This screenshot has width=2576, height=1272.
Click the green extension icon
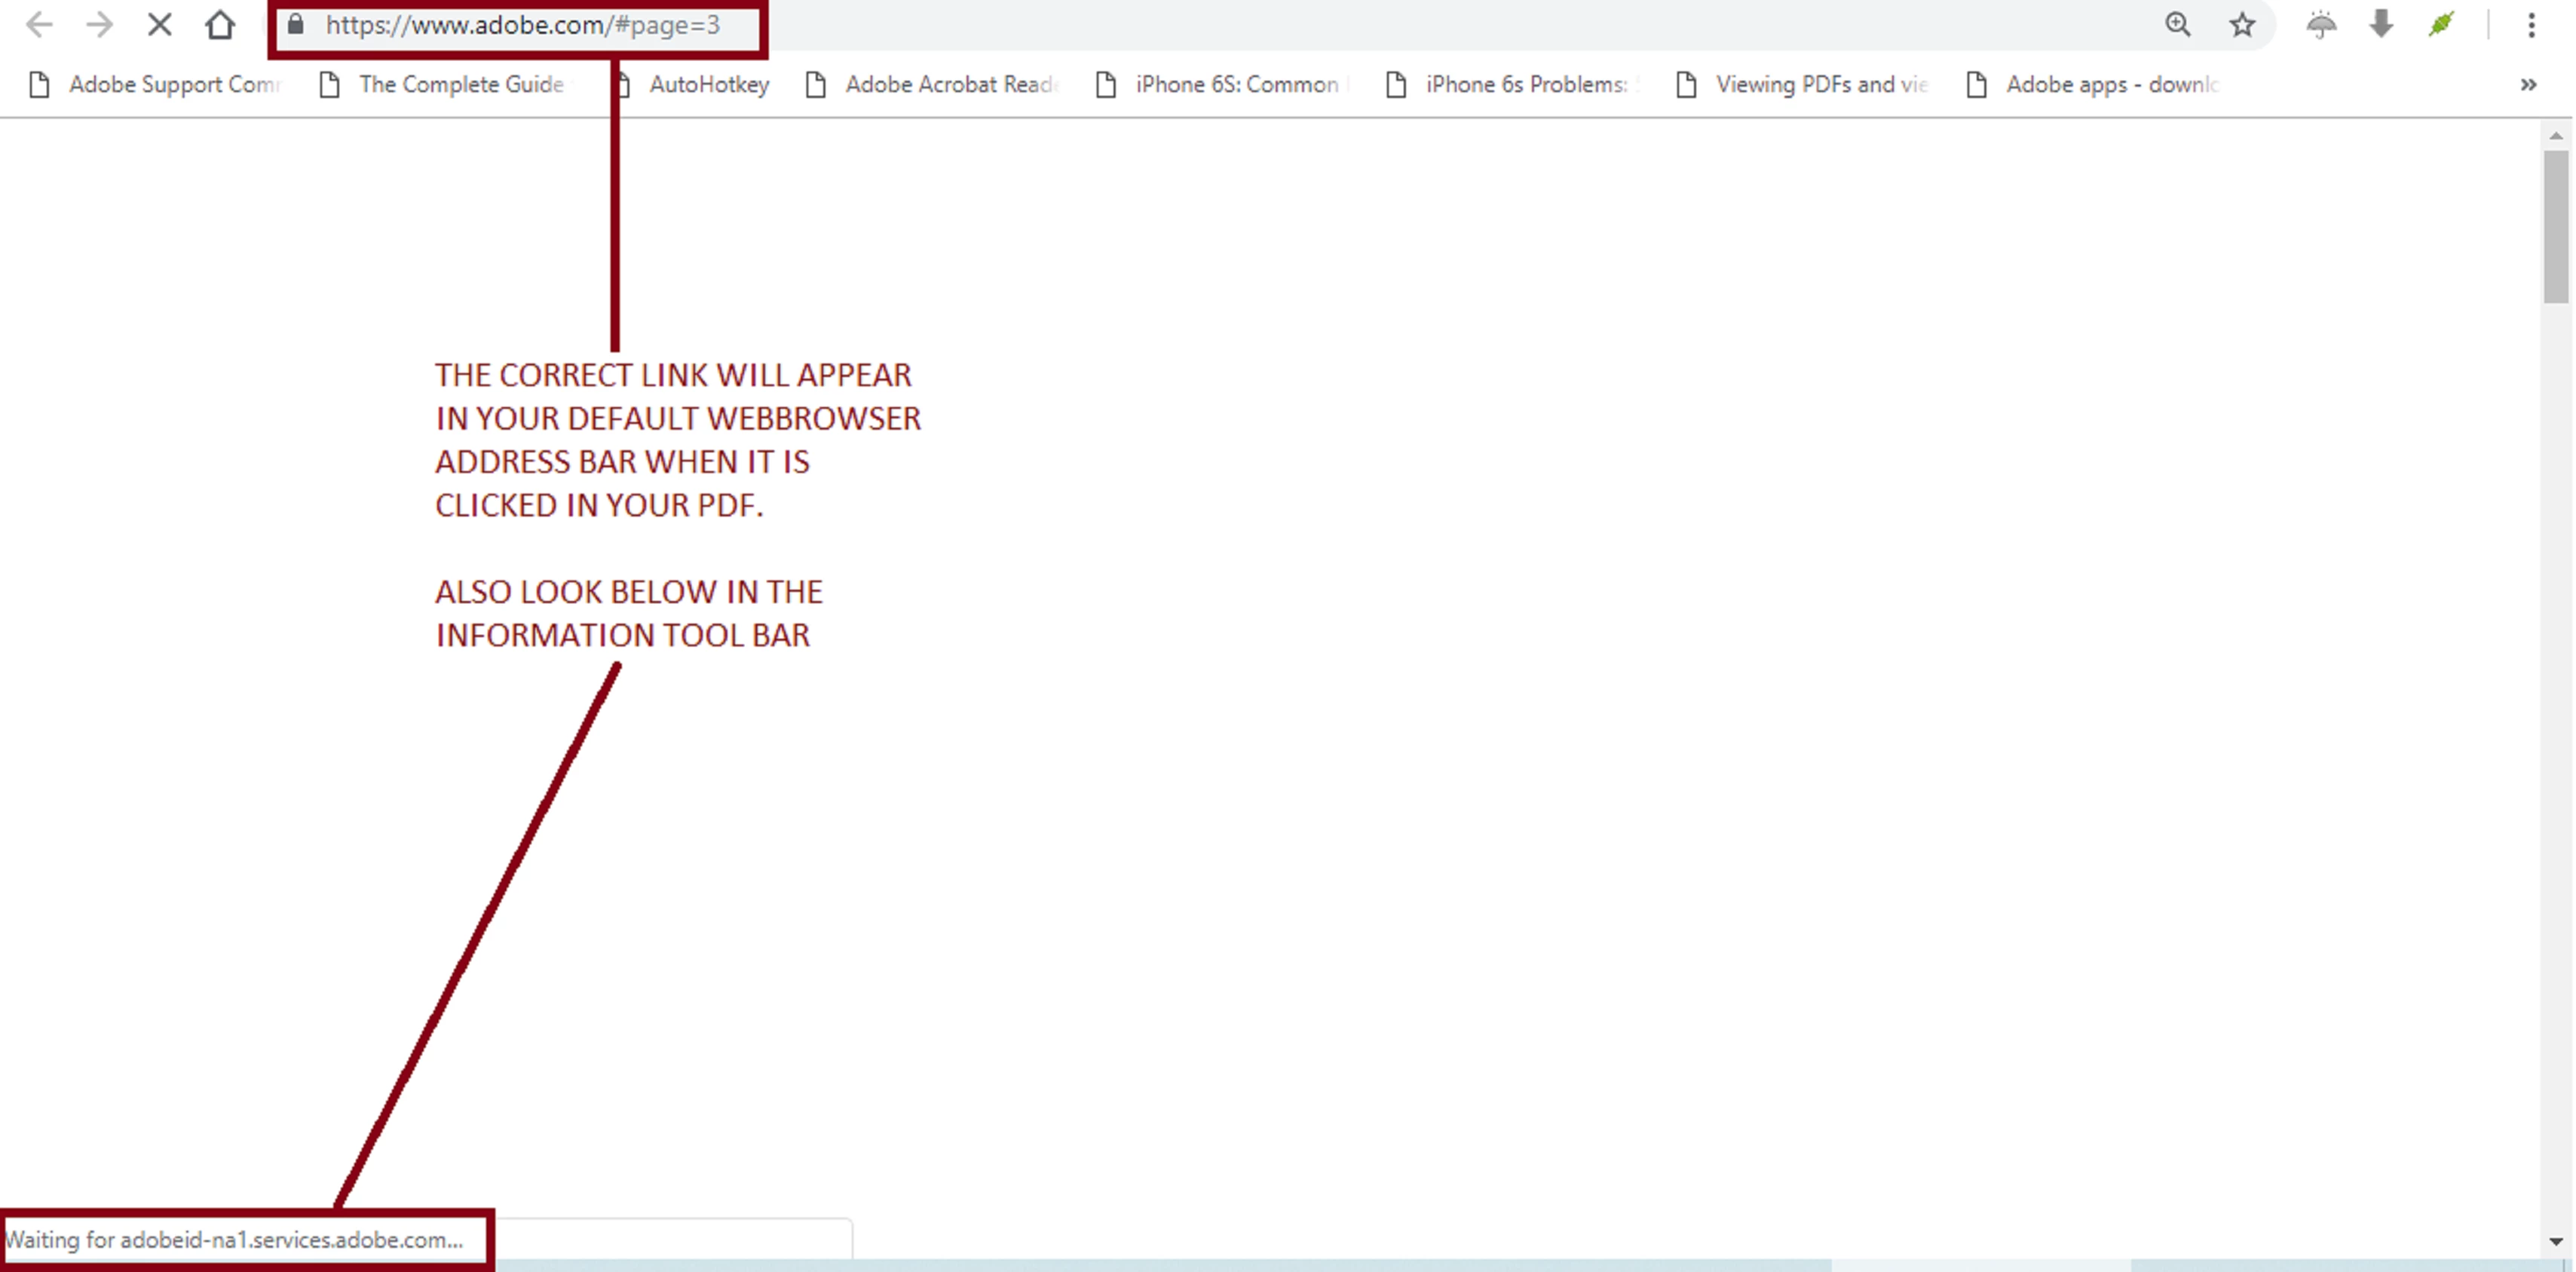point(2441,25)
